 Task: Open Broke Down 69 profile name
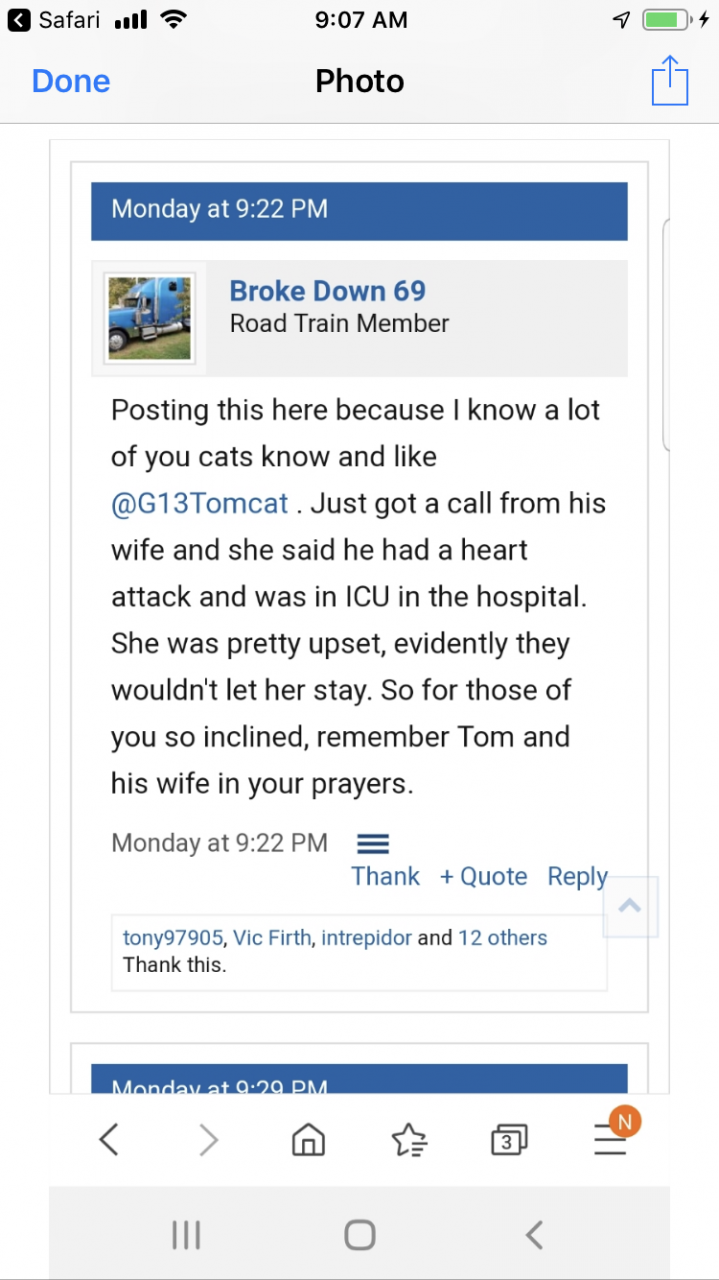click(328, 291)
